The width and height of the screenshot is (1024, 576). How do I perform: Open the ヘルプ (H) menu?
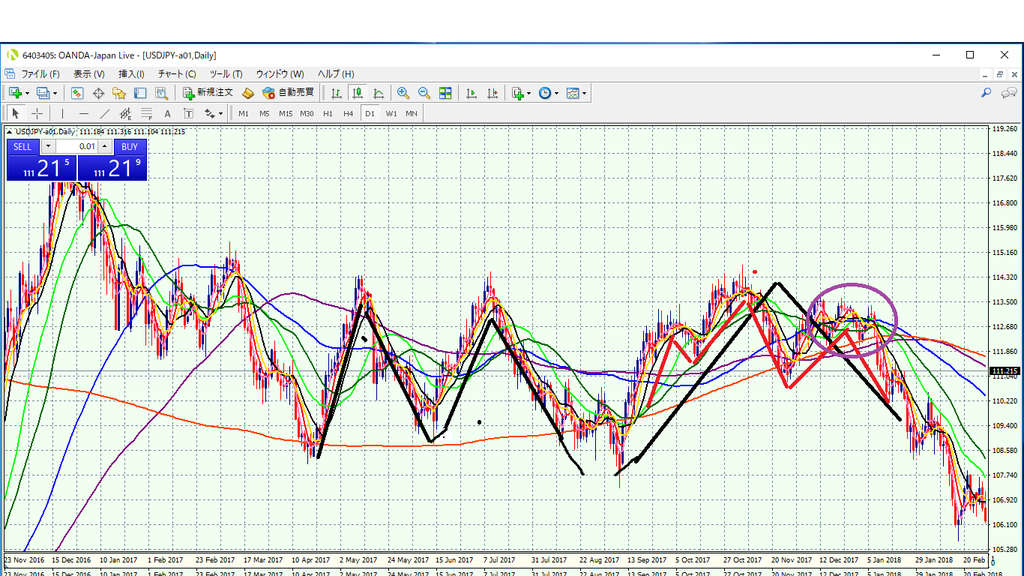pyautogui.click(x=336, y=74)
